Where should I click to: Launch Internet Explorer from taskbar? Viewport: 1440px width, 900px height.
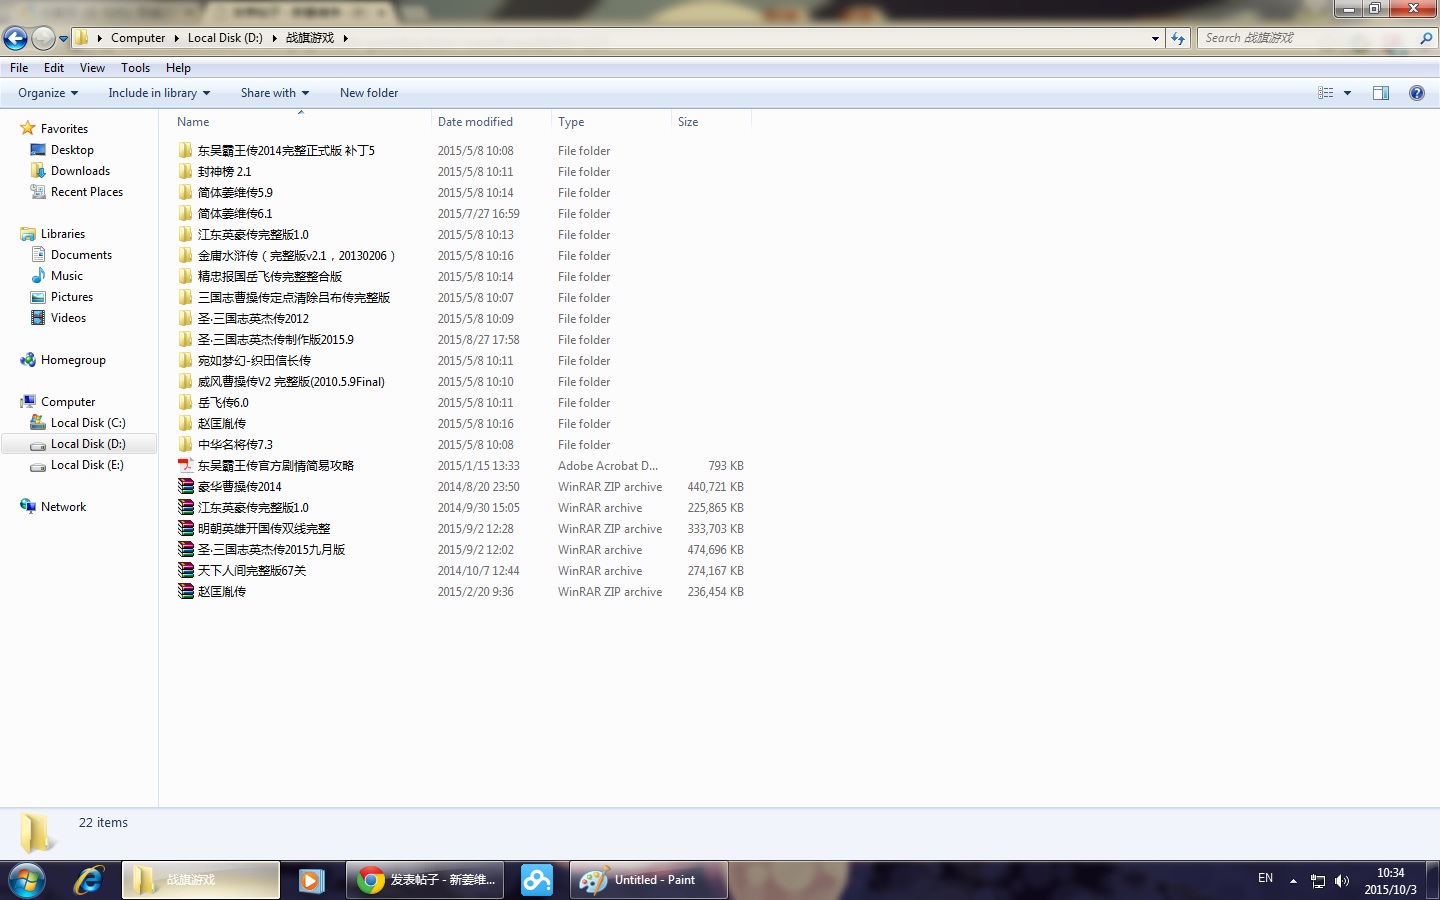pyautogui.click(x=88, y=880)
